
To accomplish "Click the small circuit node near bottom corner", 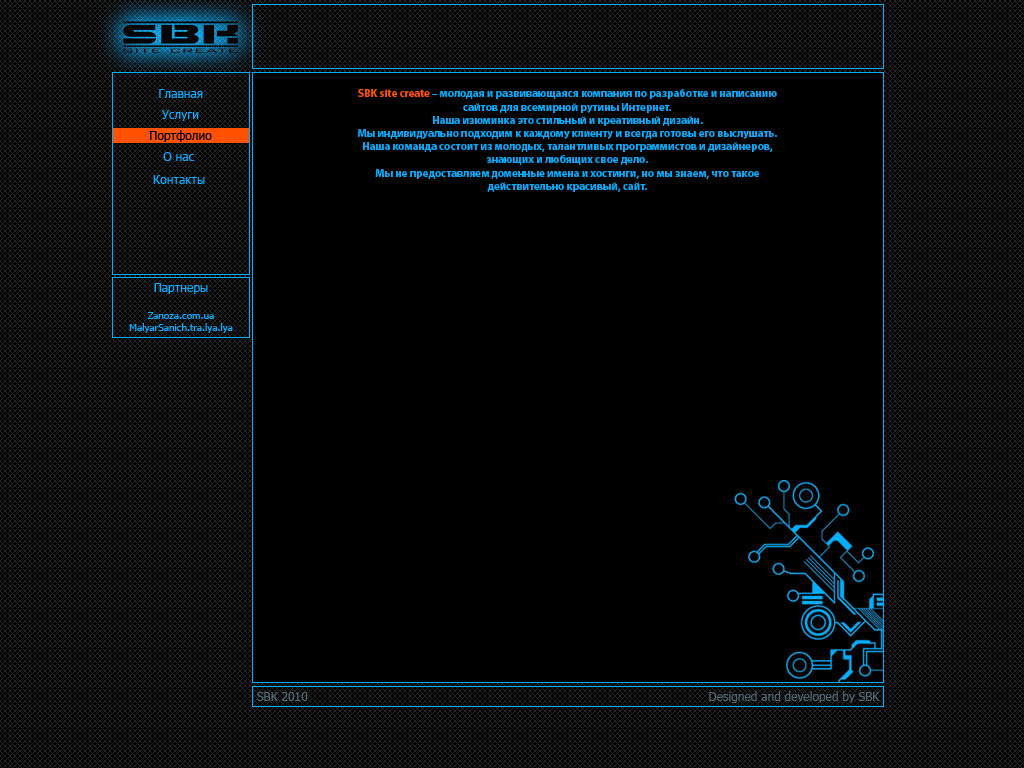I will 797,662.
